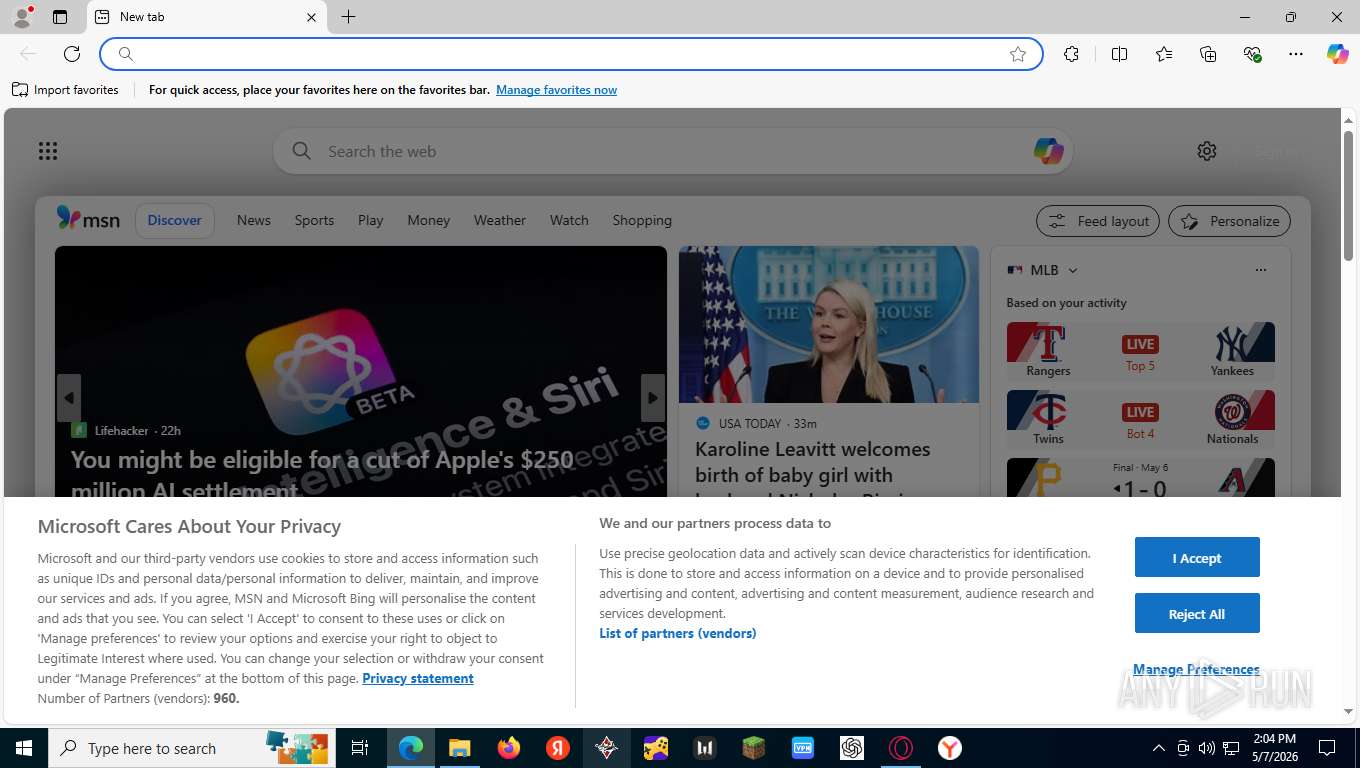Switch to the Sports tab
Screen dimensions: 1360x768
click(x=314, y=220)
